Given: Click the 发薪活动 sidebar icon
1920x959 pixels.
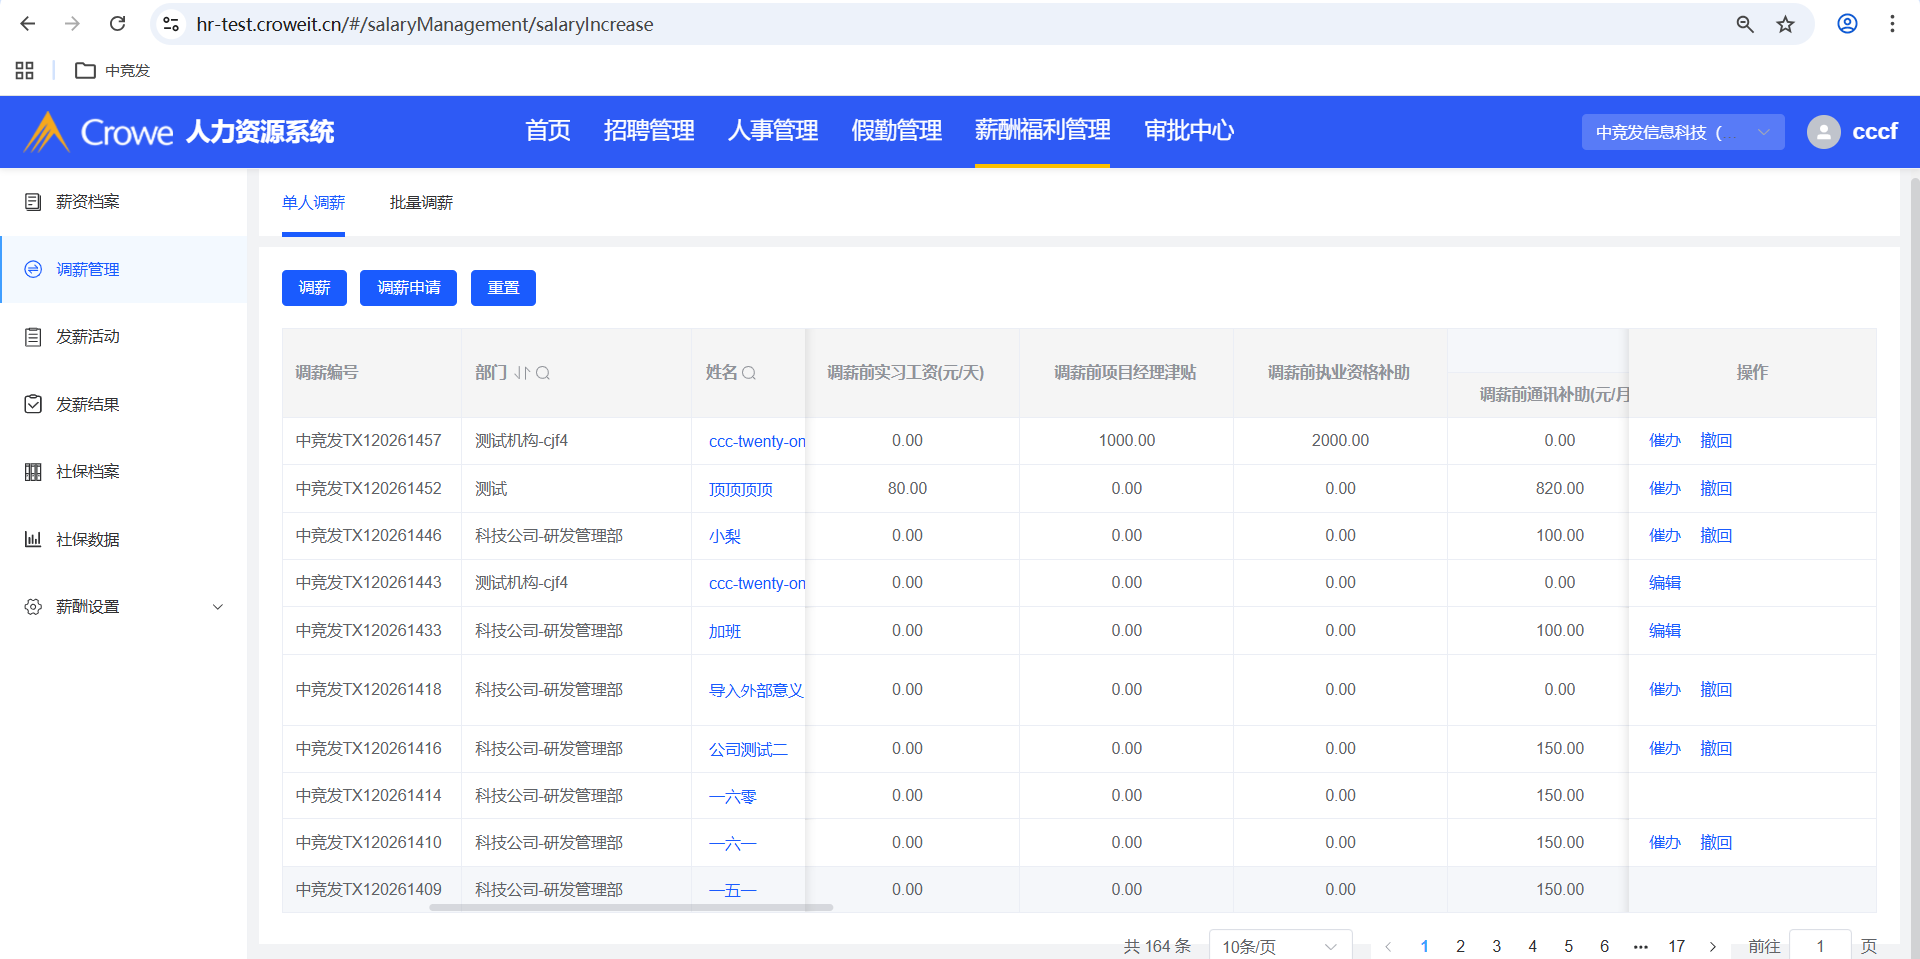Looking at the screenshot, I should 33,337.
